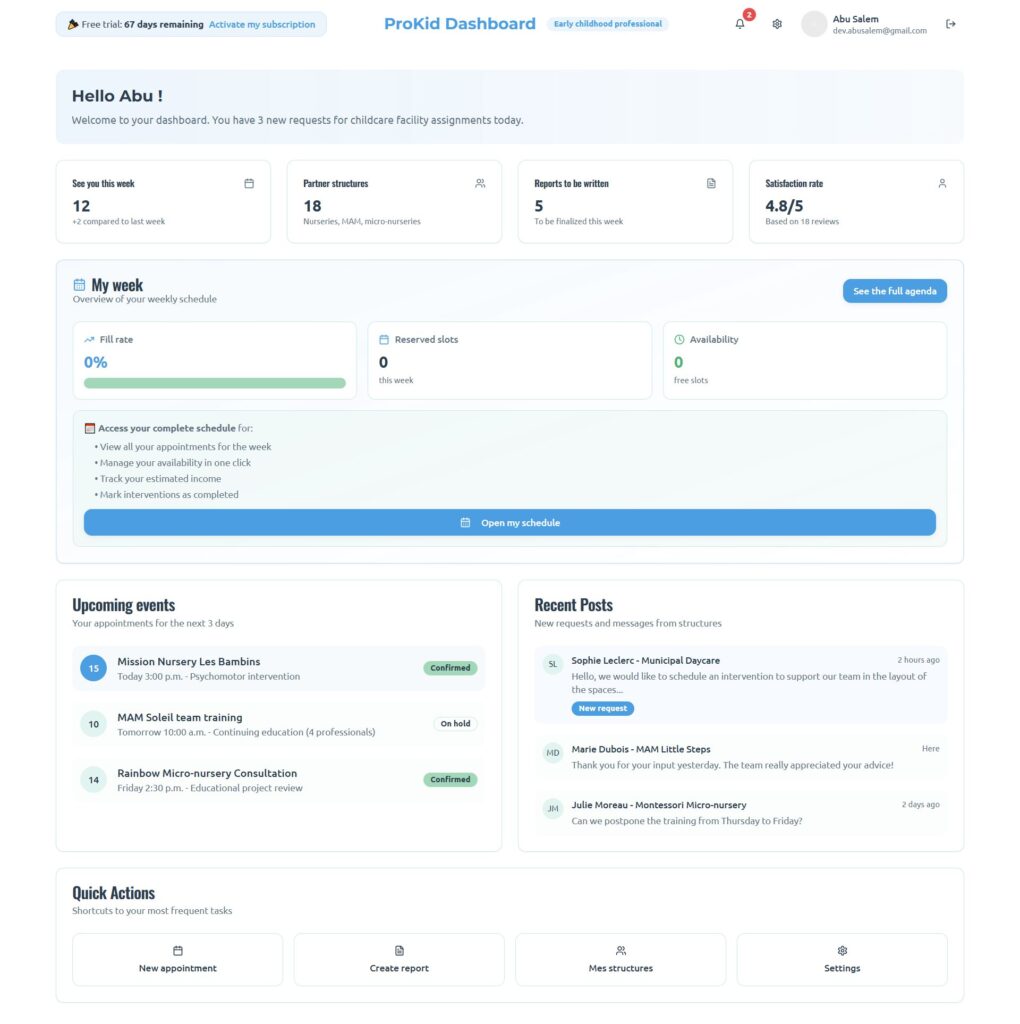Click people icon in Partner structures card
Viewport: 1020px width, 1024px height.
480,183
